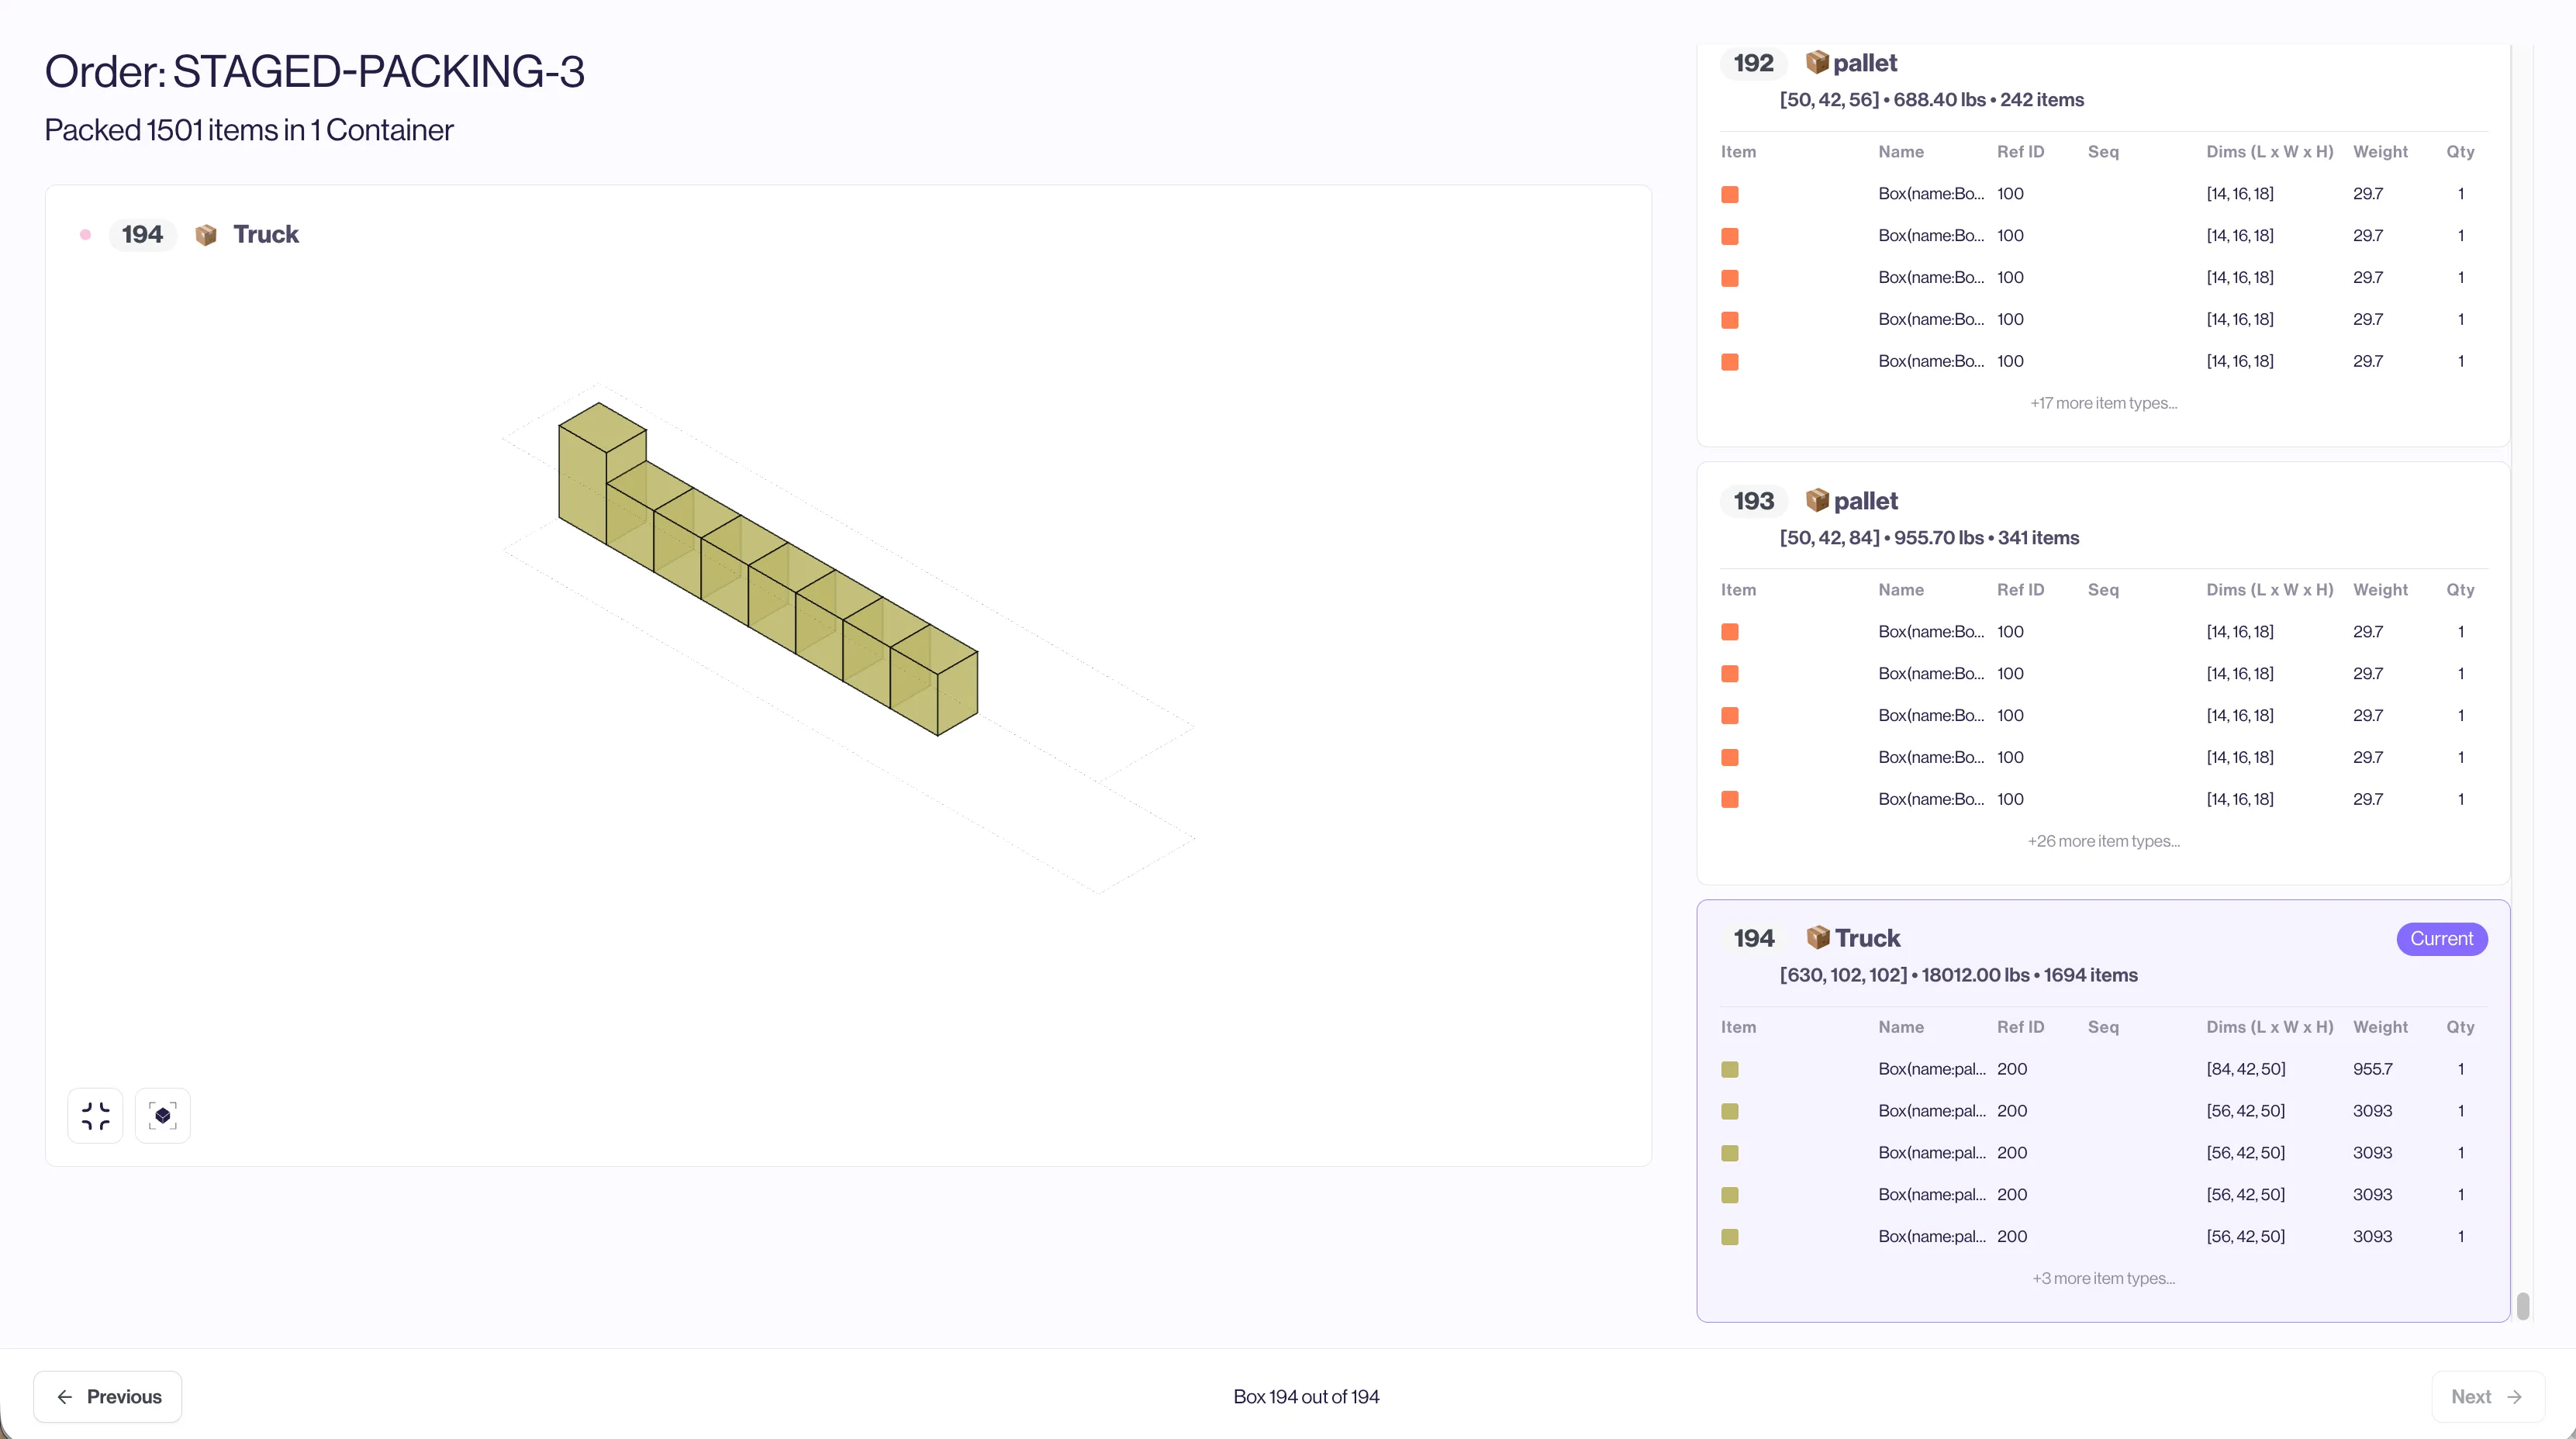Click the 955.7 weight cell in Truck card
The height and width of the screenshot is (1439, 2576).
(x=2372, y=1069)
